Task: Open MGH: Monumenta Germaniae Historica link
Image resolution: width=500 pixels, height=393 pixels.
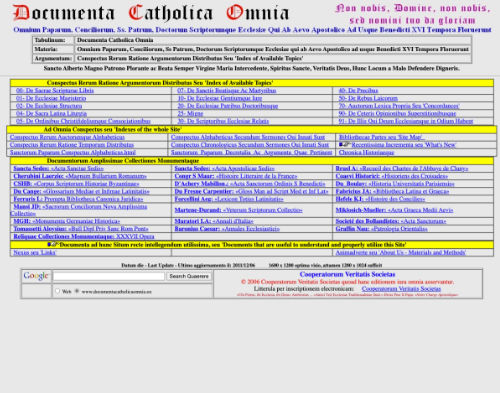Action: point(67,221)
